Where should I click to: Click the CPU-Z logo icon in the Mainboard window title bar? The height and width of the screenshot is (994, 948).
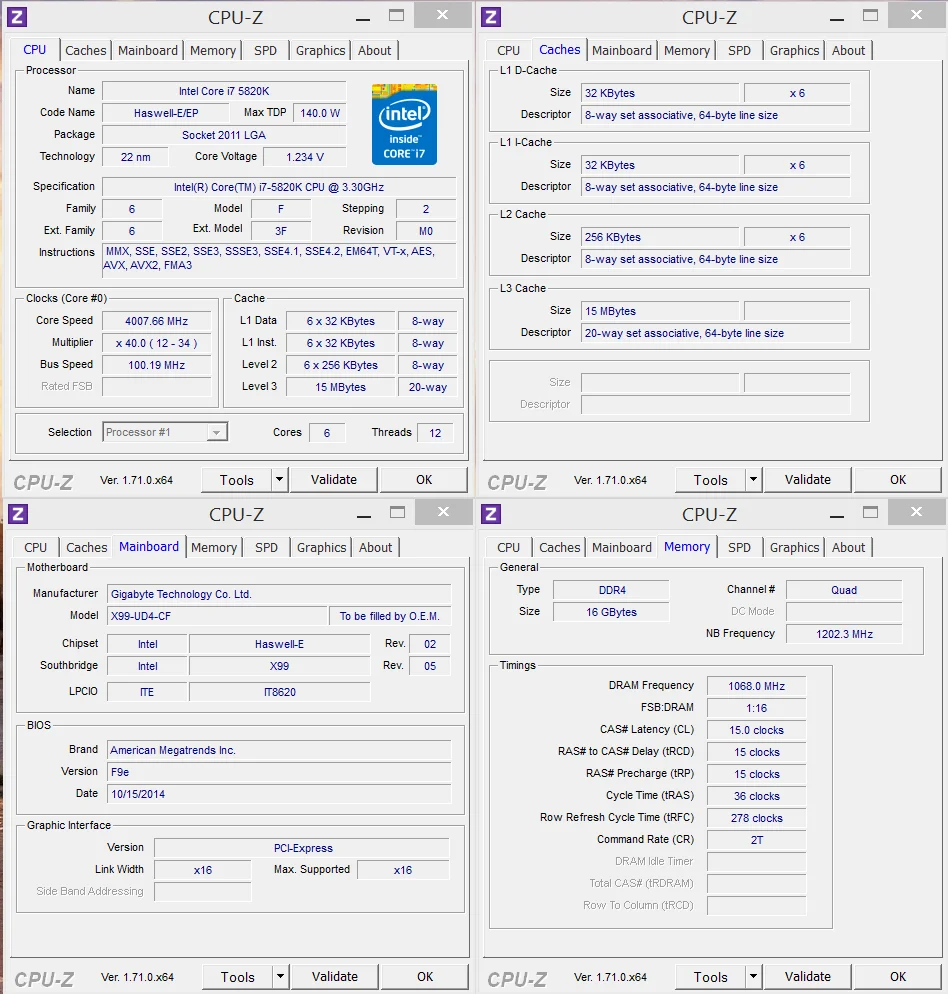click(18, 514)
